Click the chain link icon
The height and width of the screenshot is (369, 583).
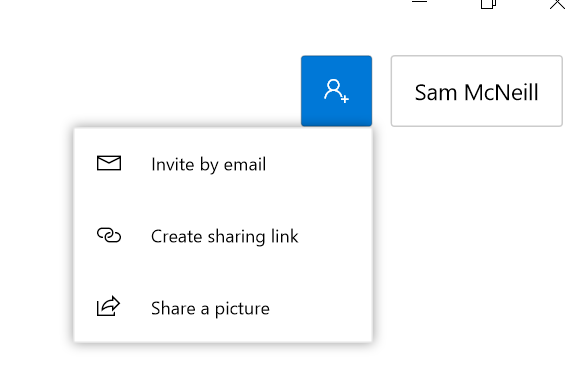109,235
